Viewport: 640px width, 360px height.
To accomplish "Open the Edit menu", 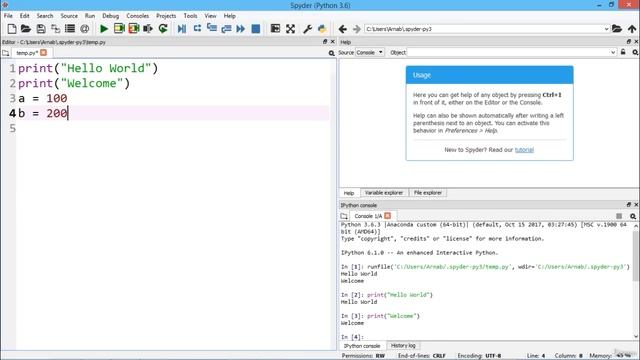I will tap(24, 16).
